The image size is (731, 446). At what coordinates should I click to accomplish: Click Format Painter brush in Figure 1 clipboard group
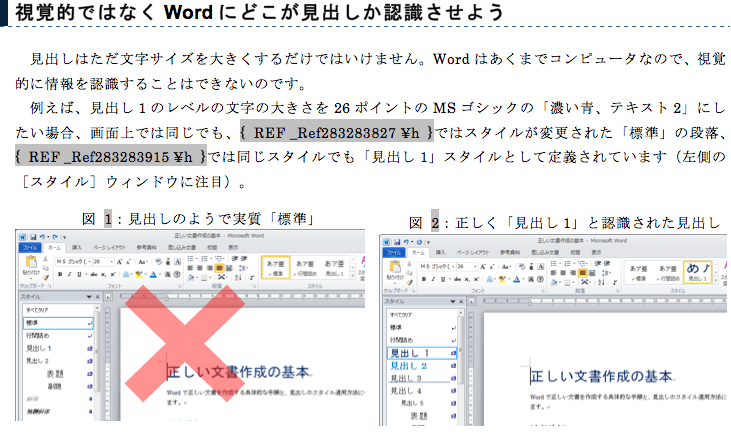click(46, 277)
